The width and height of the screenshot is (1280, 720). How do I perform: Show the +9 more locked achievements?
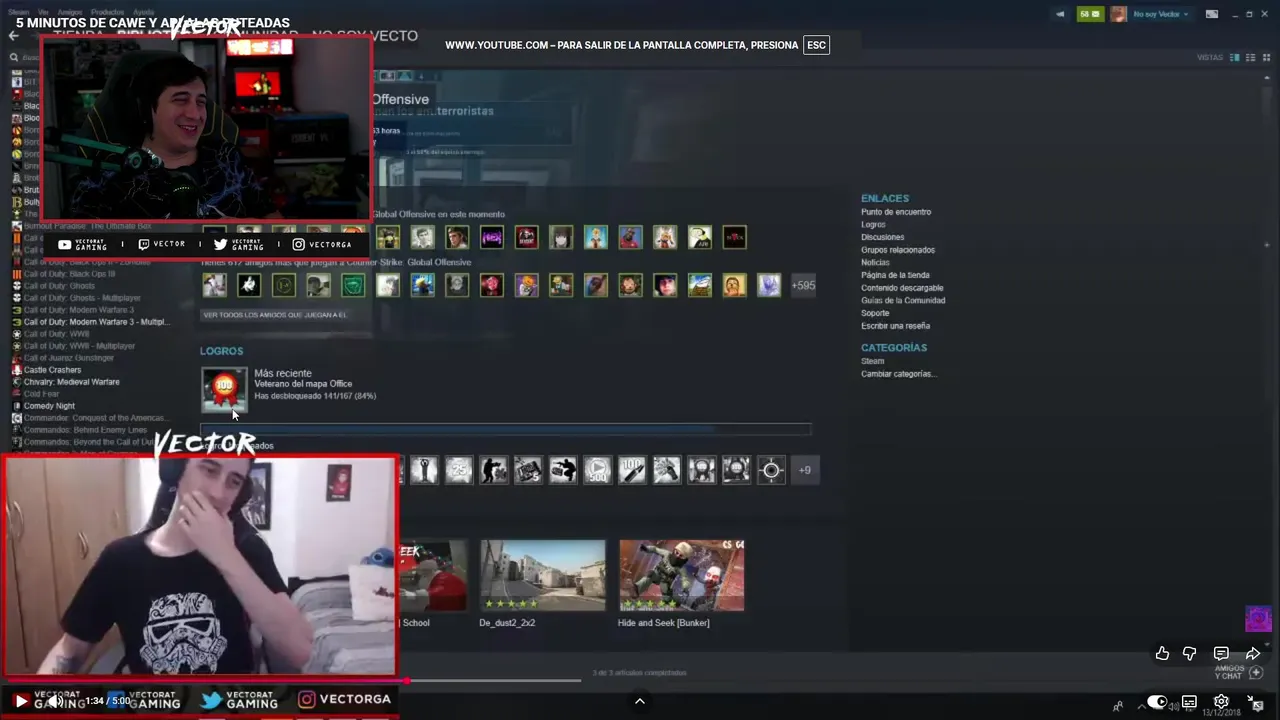pos(805,470)
